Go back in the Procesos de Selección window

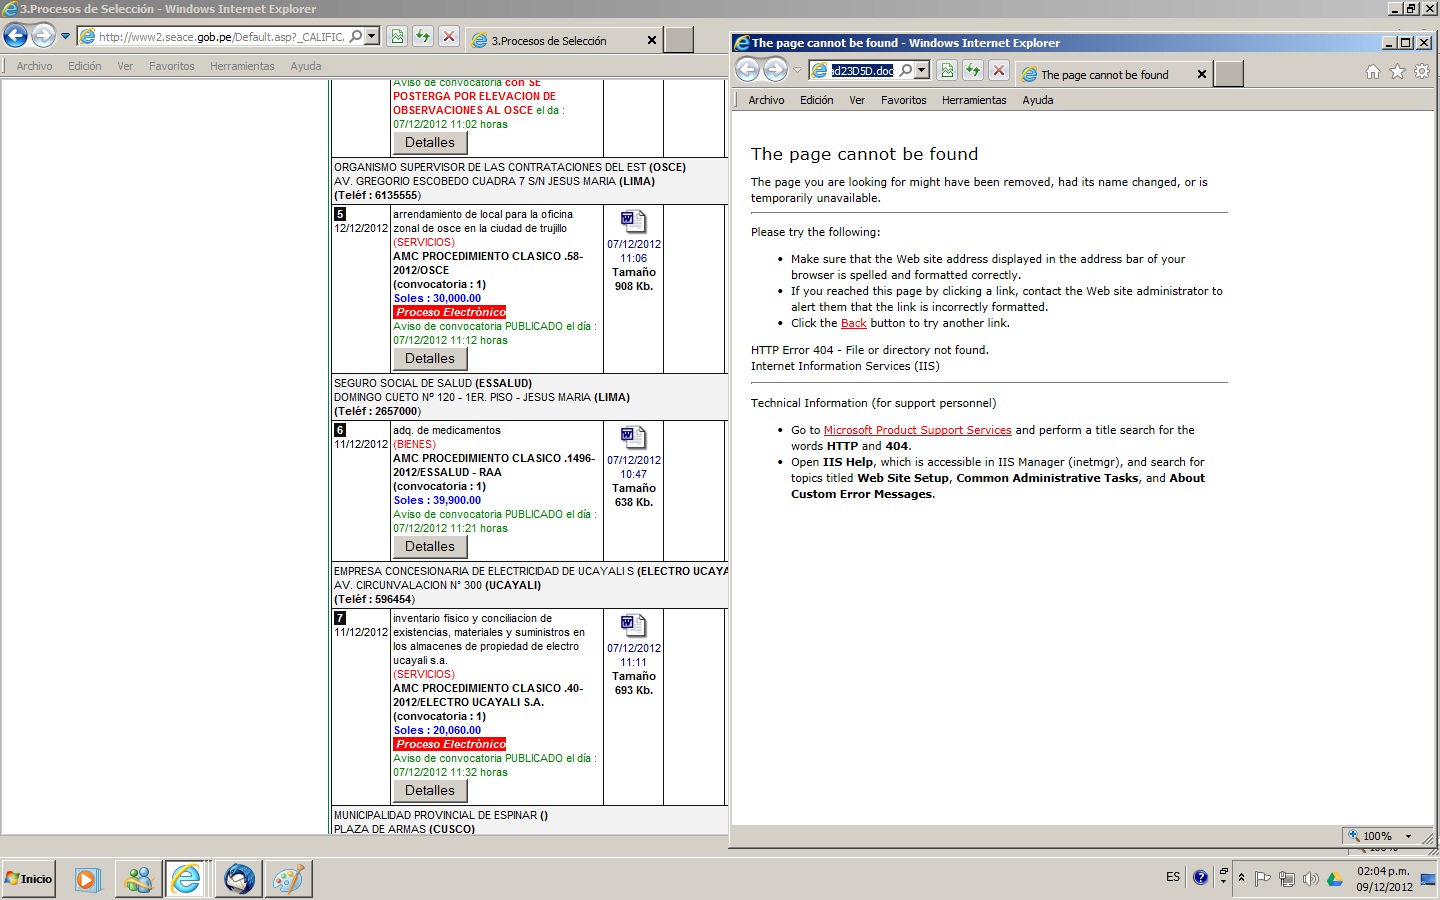pyautogui.click(x=15, y=36)
